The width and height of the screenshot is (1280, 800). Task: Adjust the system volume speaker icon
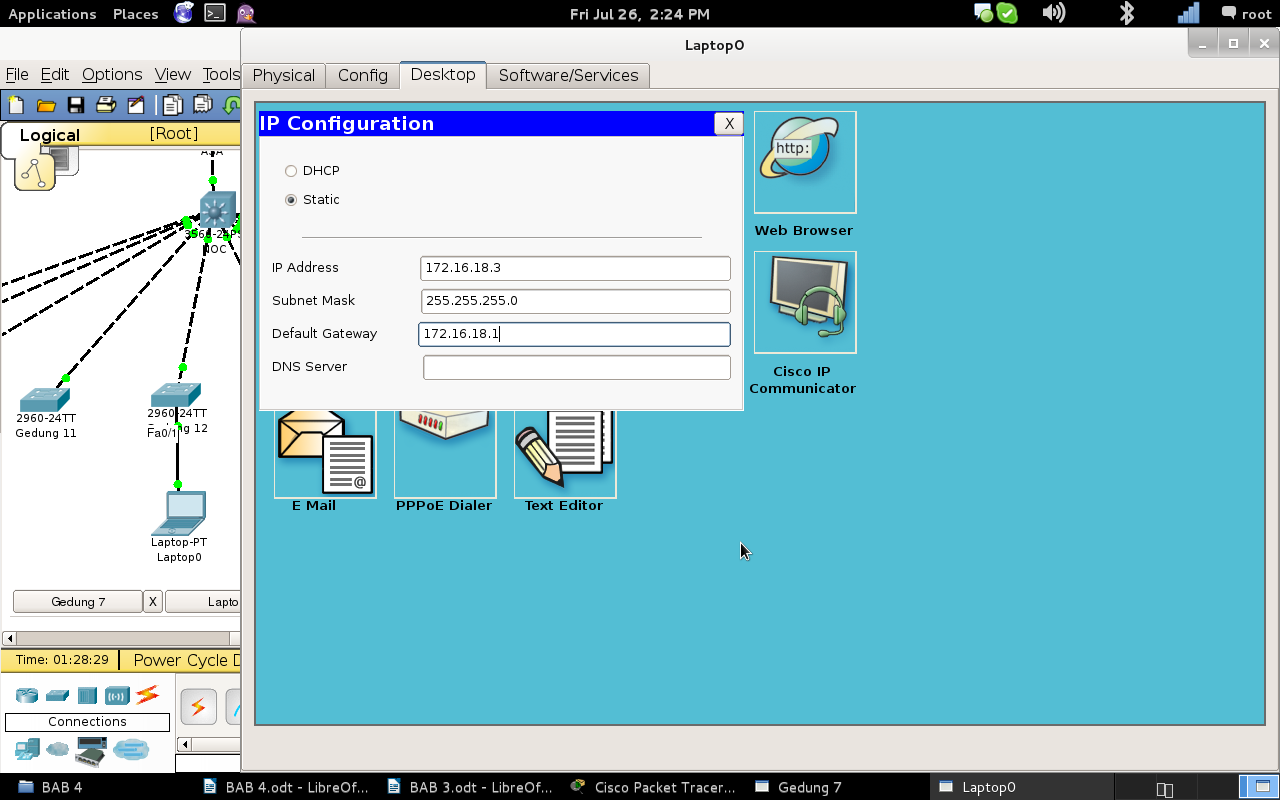pyautogui.click(x=1053, y=13)
